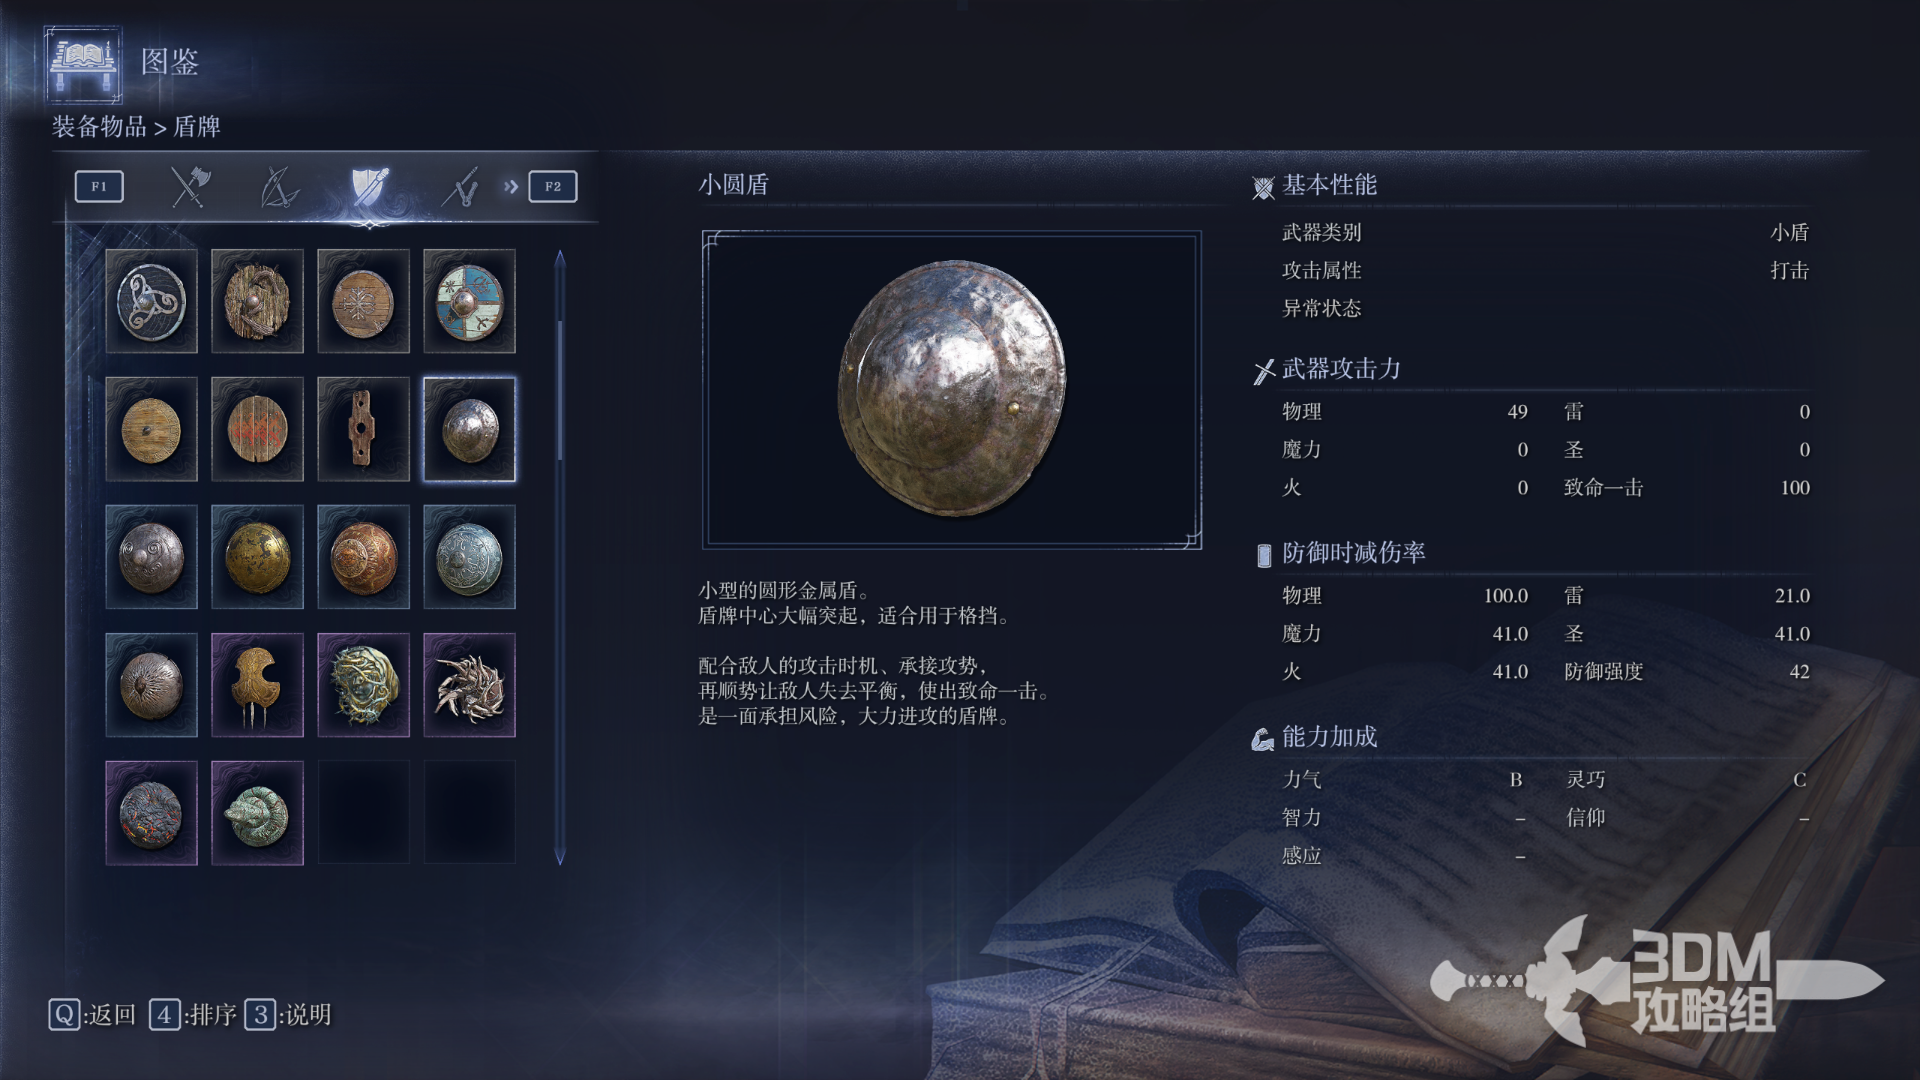The image size is (1920, 1080).
Task: Select the highlighted small metal buckler icon
Action: coord(469,429)
